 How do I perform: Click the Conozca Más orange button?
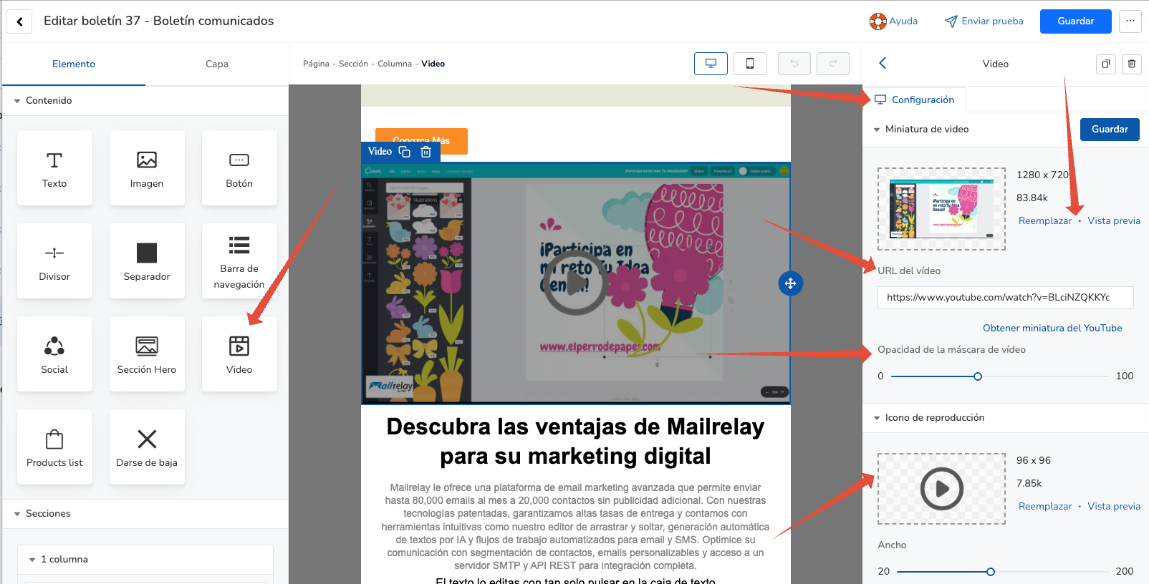click(x=421, y=140)
